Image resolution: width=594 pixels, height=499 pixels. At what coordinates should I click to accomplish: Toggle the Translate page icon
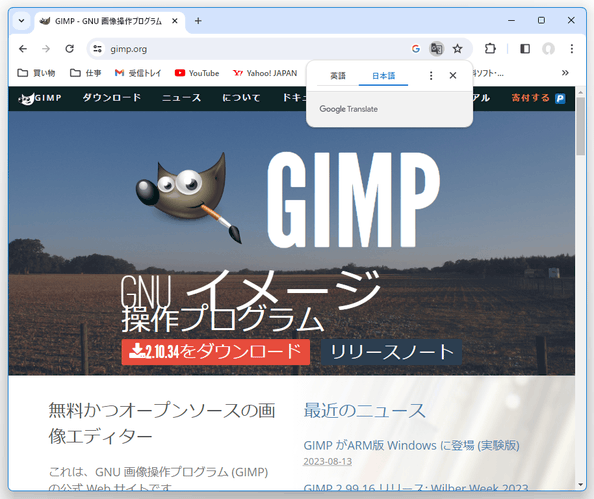436,49
